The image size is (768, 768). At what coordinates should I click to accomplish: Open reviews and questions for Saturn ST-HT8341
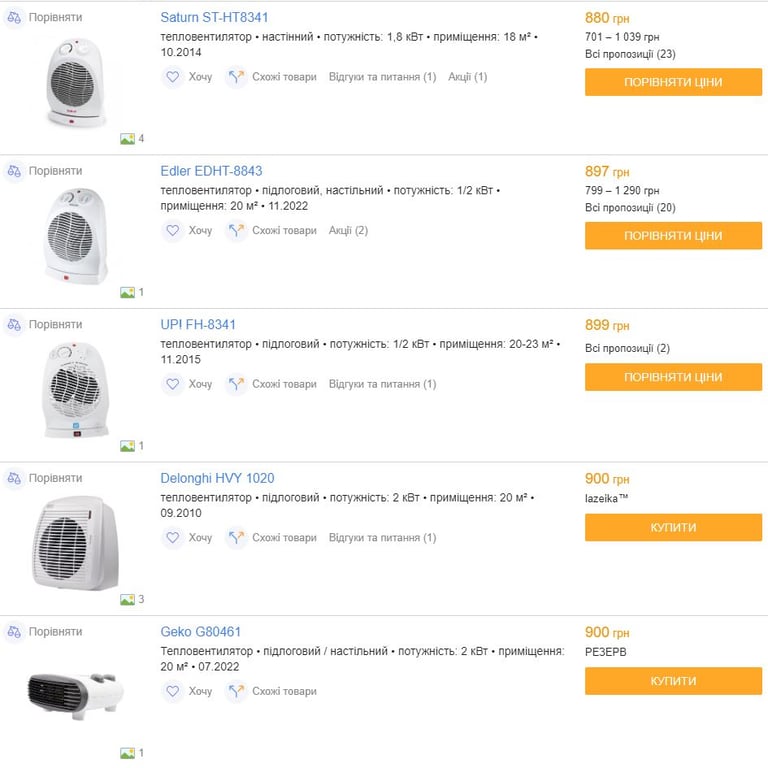[382, 77]
